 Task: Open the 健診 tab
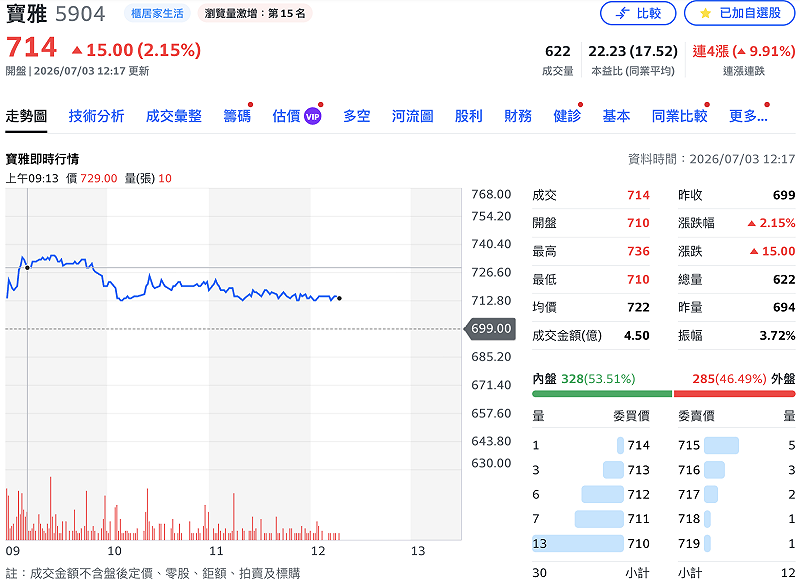pos(567,116)
